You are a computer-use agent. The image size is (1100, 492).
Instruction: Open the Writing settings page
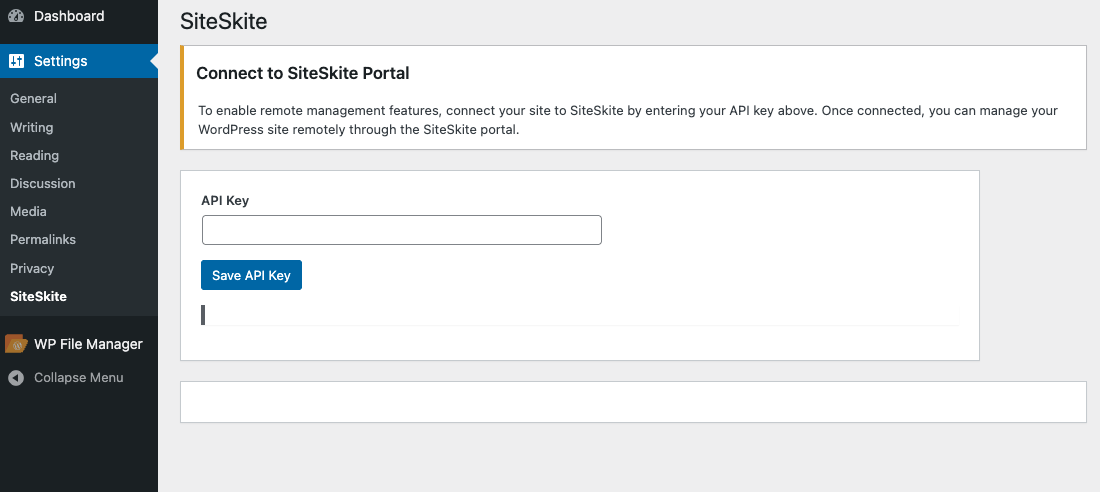point(32,127)
